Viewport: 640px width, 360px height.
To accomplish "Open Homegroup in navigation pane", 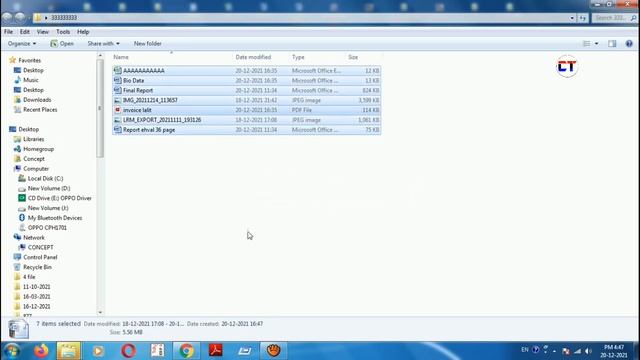I will pyautogui.click(x=38, y=149).
